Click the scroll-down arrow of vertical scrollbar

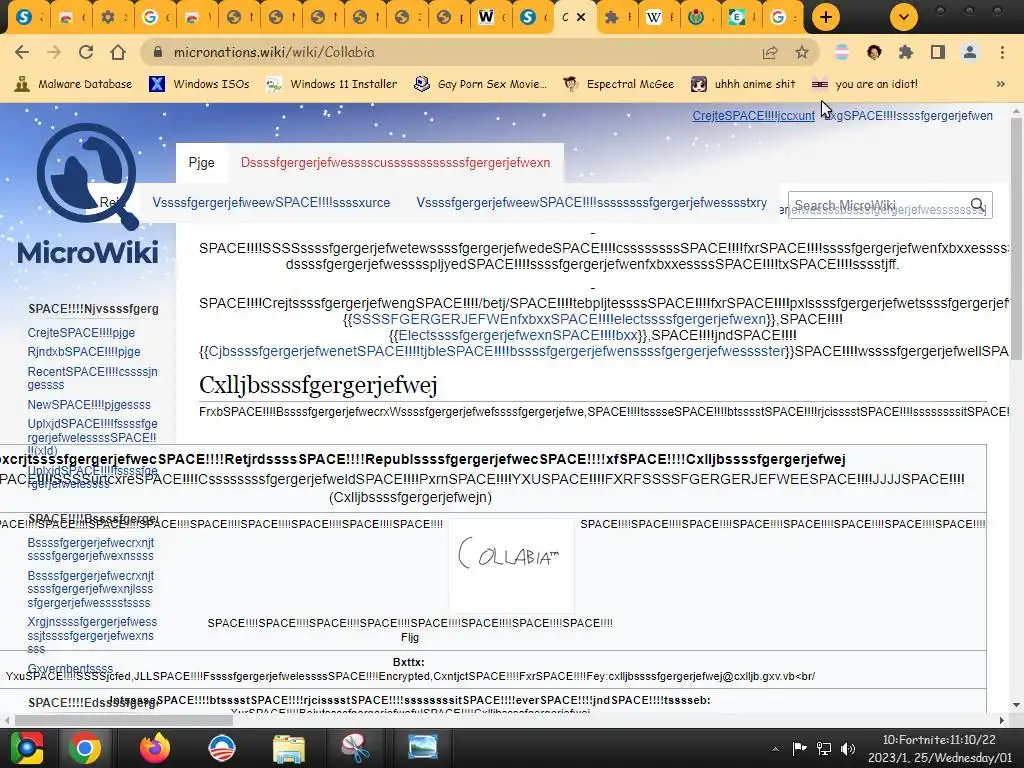coord(1016,705)
